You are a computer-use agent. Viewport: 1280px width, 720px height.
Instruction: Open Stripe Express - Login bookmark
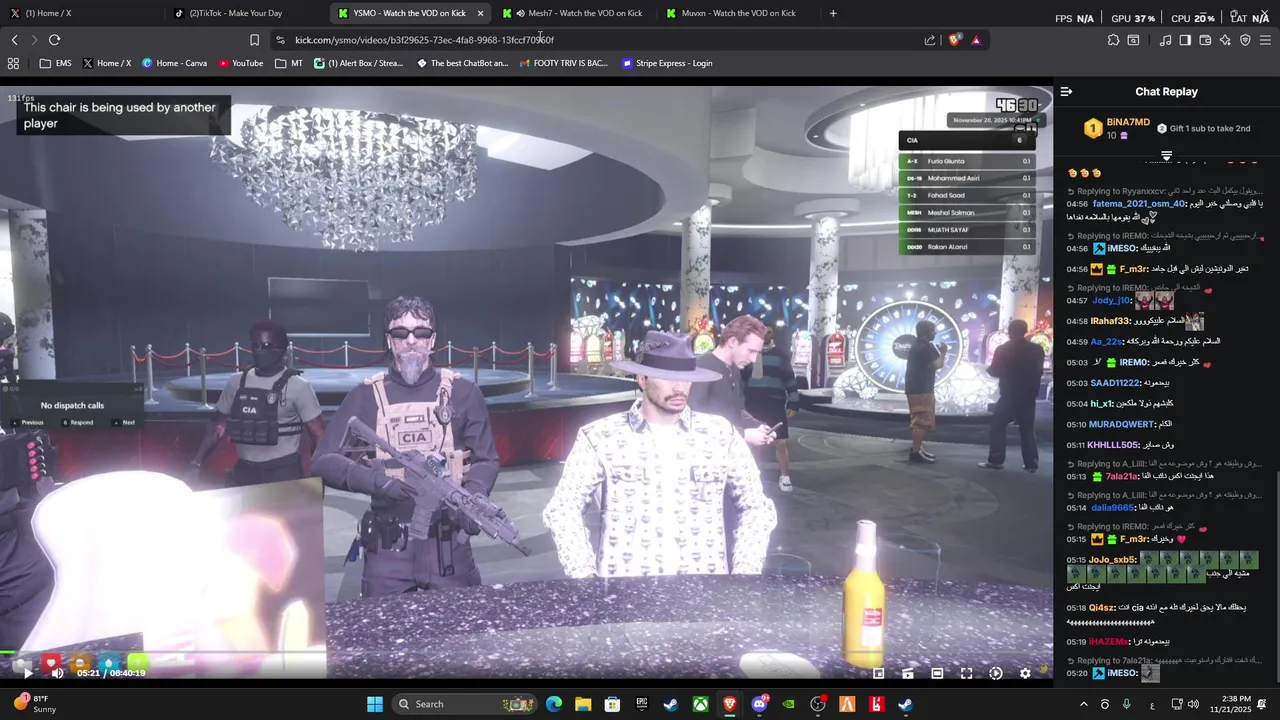tap(666, 63)
